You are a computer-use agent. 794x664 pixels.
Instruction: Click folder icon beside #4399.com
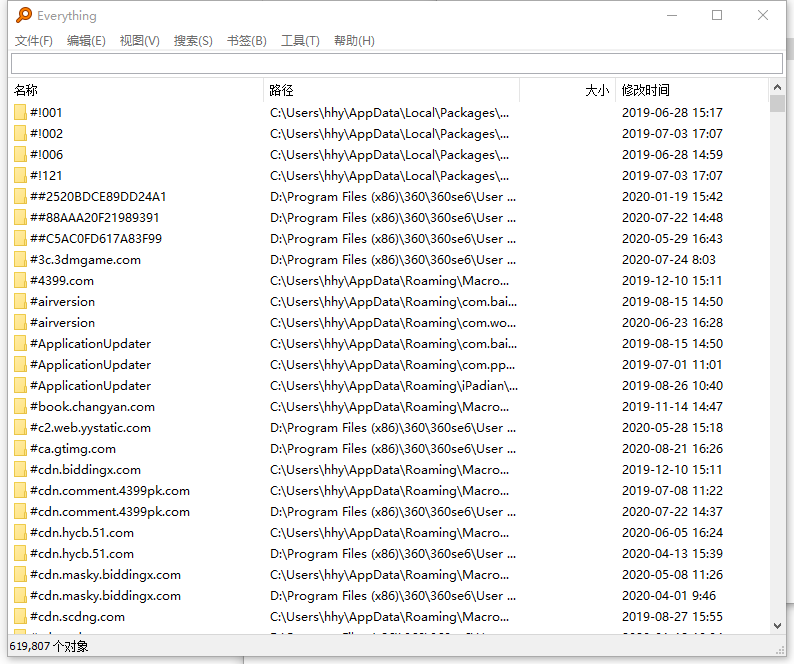tap(20, 281)
